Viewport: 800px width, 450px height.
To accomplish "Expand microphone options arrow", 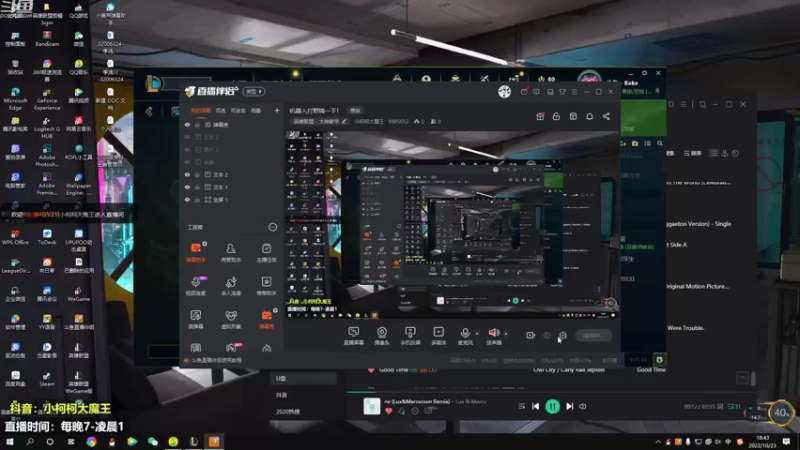I will pyautogui.click(x=477, y=334).
